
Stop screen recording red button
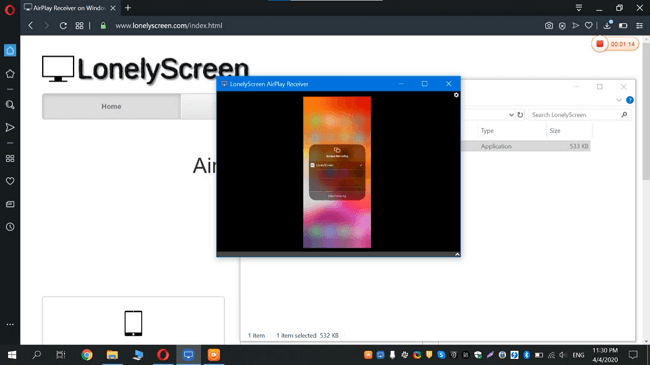[599, 44]
